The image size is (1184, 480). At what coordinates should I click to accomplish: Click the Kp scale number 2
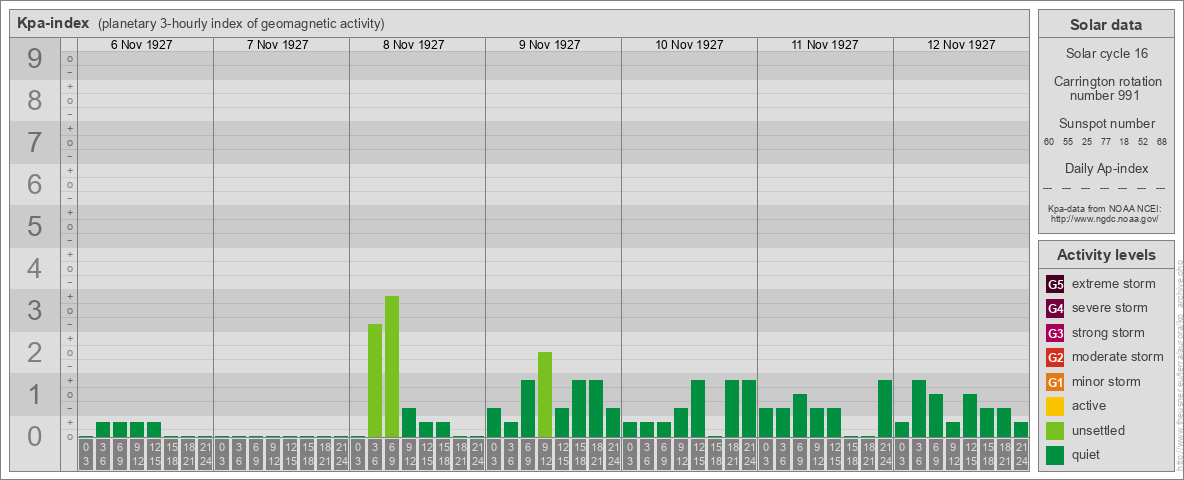coord(35,352)
